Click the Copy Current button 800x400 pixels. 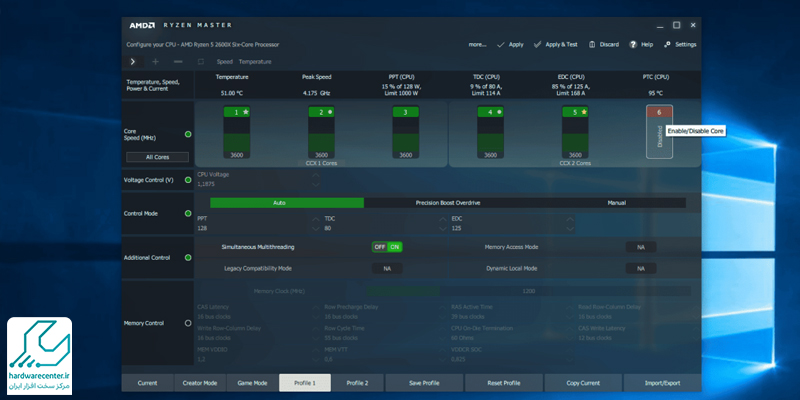coord(583,383)
